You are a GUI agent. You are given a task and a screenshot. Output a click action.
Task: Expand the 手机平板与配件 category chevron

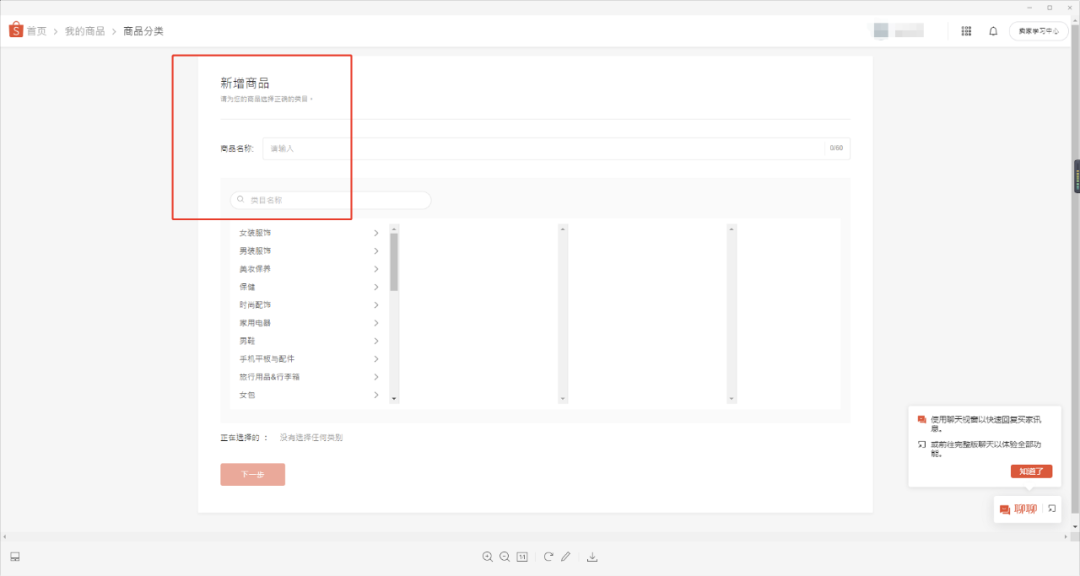click(377, 358)
